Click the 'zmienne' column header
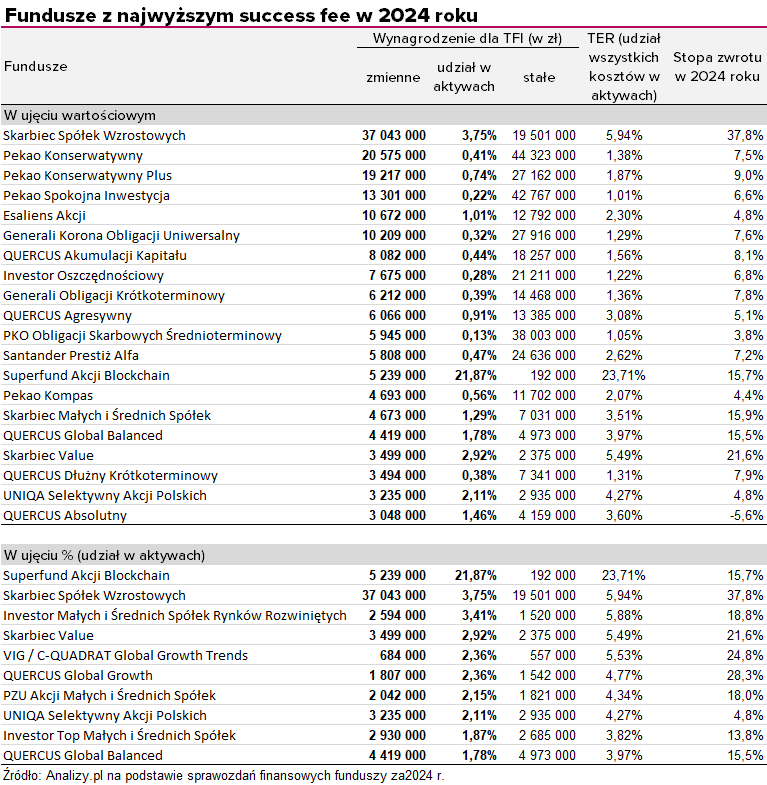The image size is (767, 785). click(x=393, y=77)
